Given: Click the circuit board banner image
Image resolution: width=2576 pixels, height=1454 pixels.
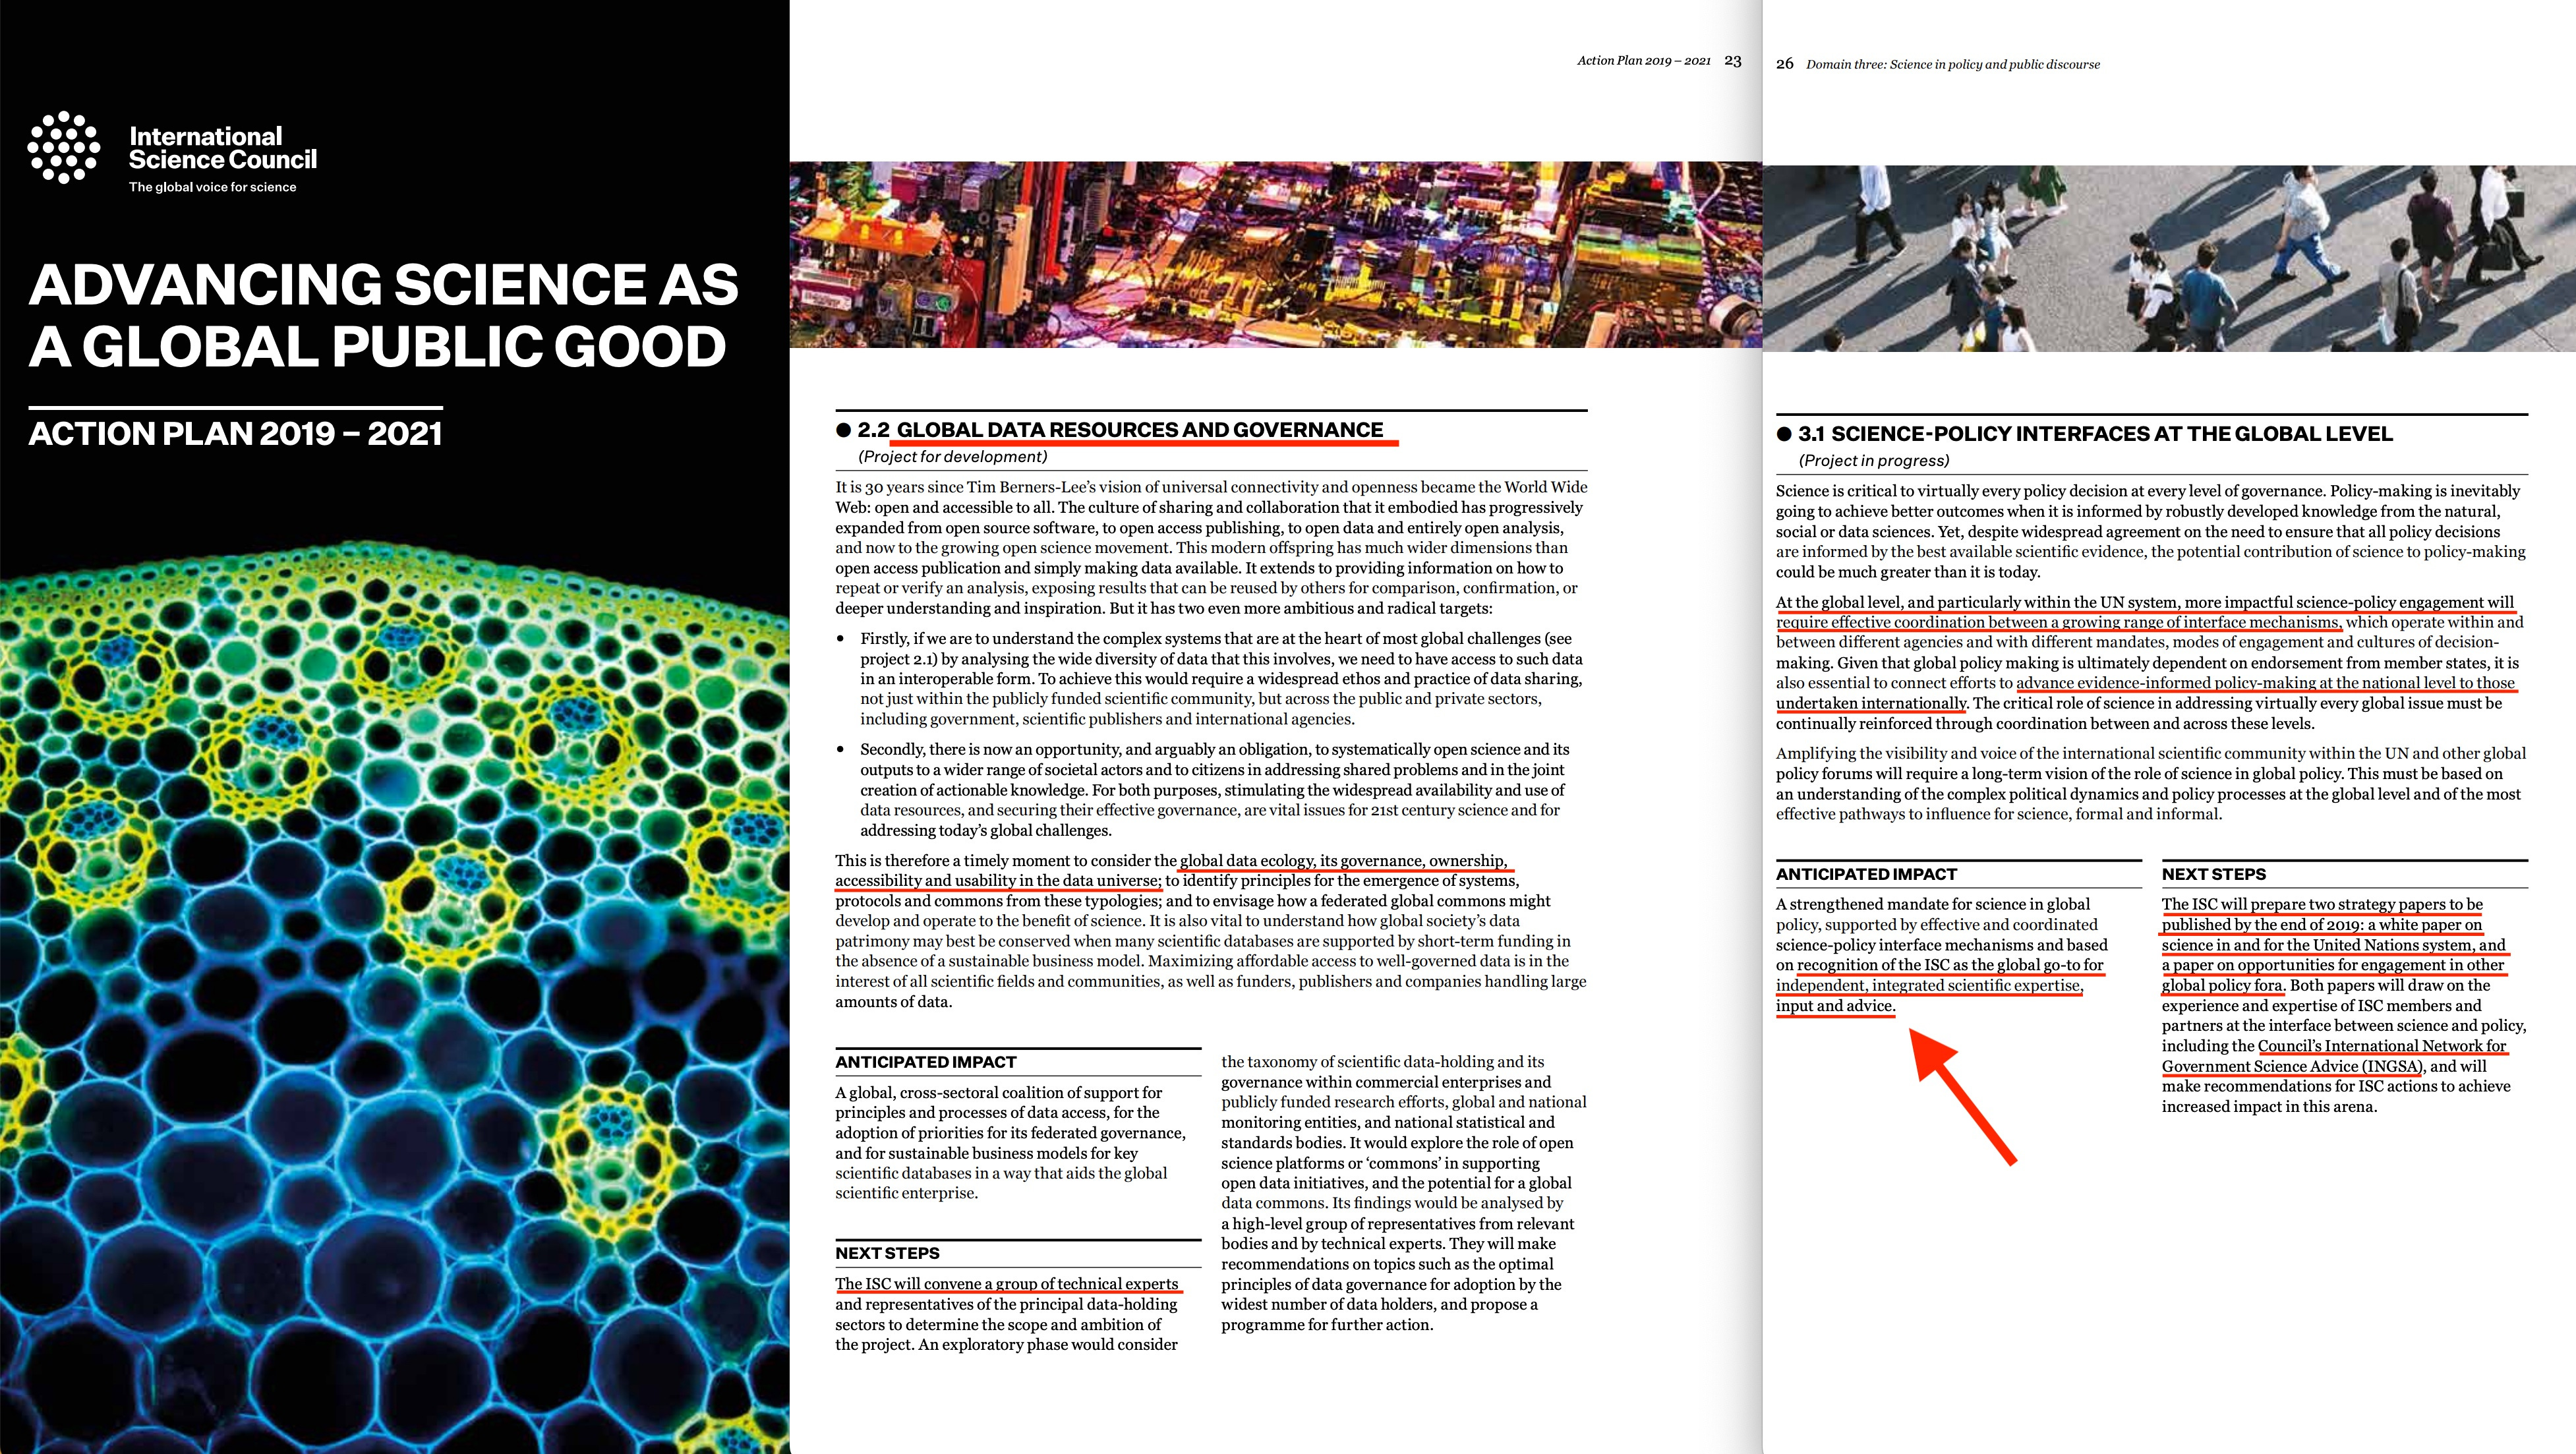Looking at the screenshot, I should point(1275,255).
